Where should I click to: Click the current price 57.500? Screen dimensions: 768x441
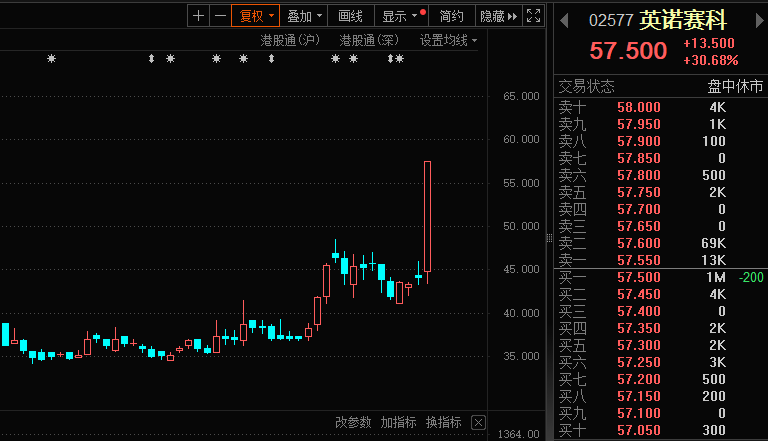628,50
